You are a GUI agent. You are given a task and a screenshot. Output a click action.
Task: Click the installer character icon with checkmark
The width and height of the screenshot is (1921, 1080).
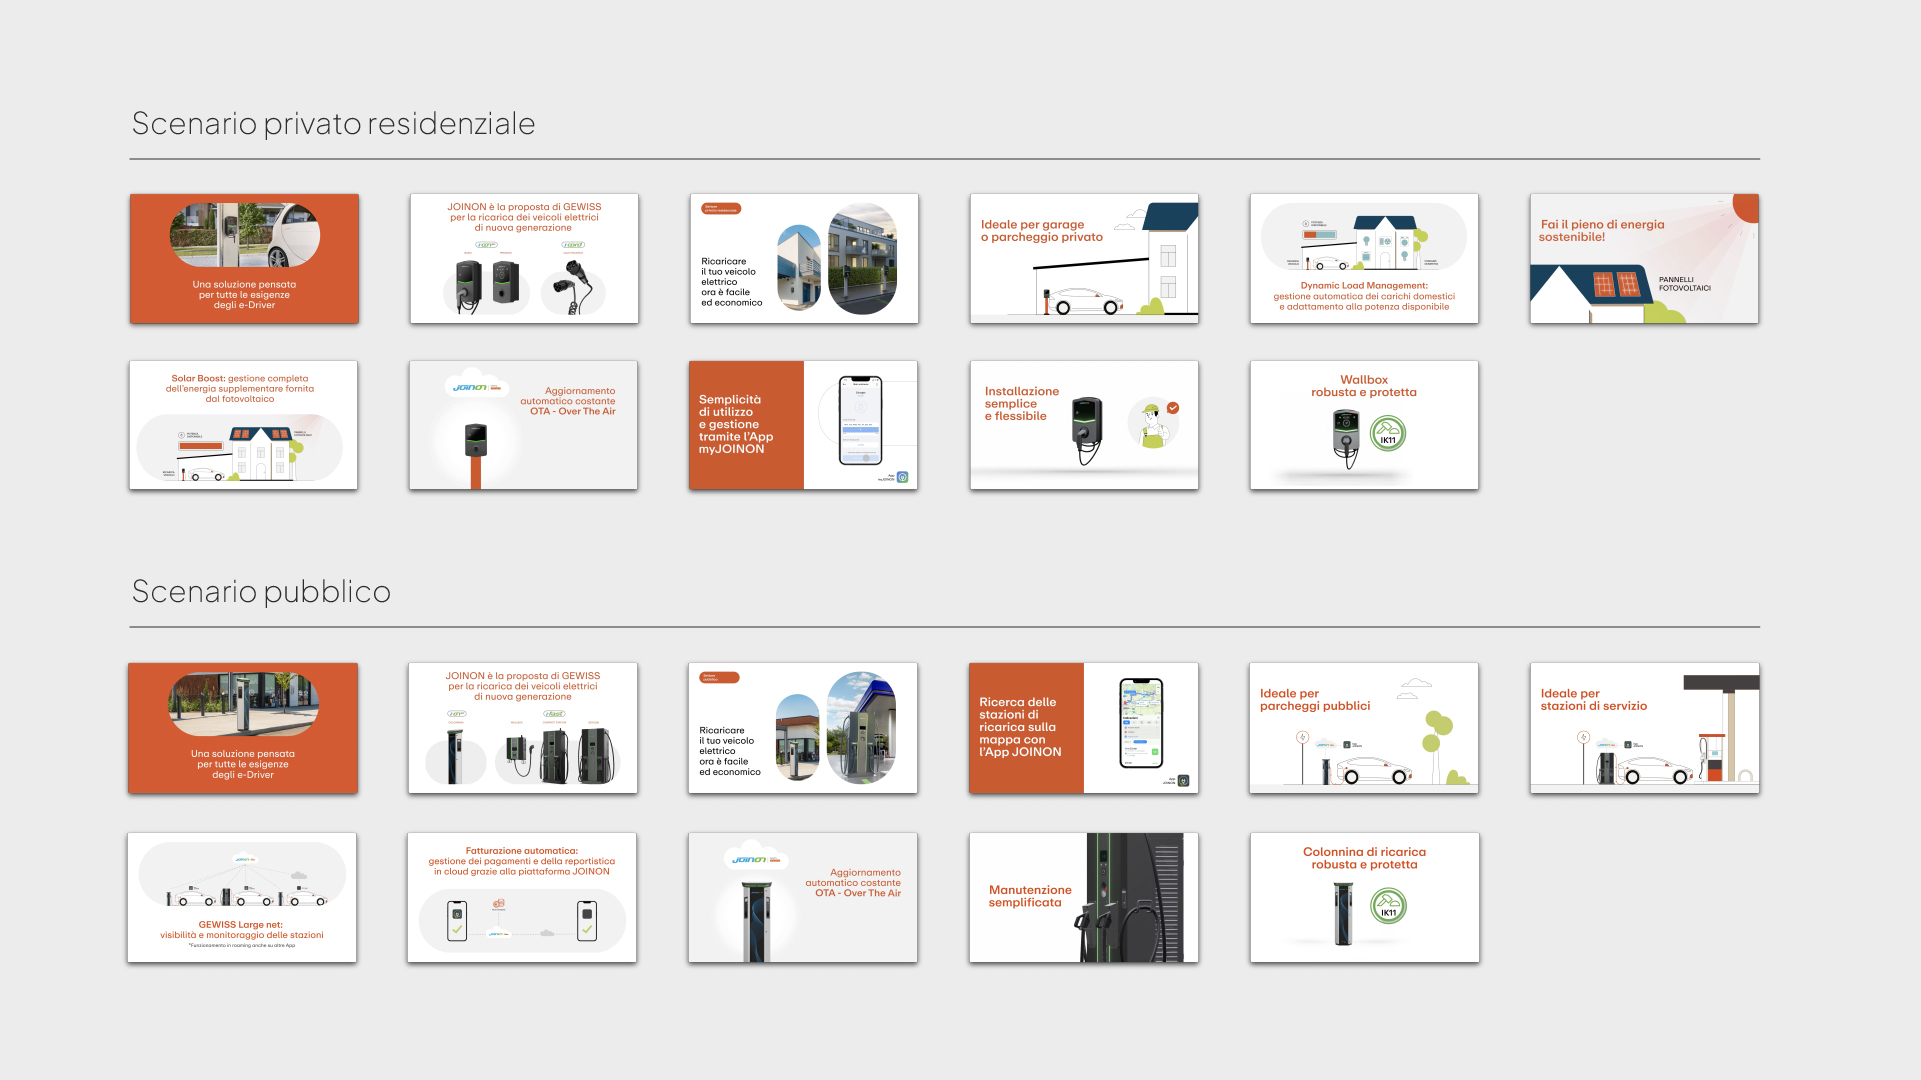coord(1155,423)
